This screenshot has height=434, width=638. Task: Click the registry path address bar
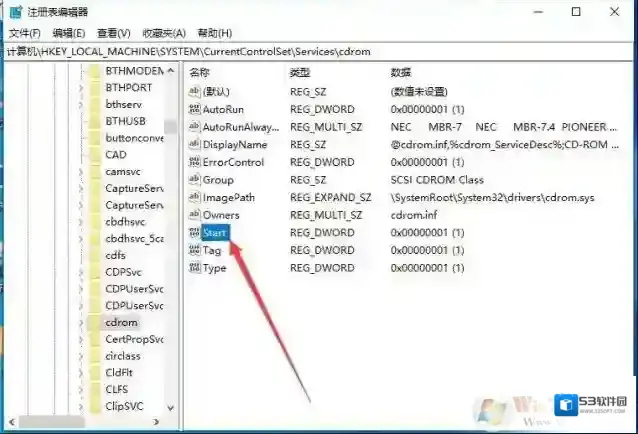tap(300, 50)
